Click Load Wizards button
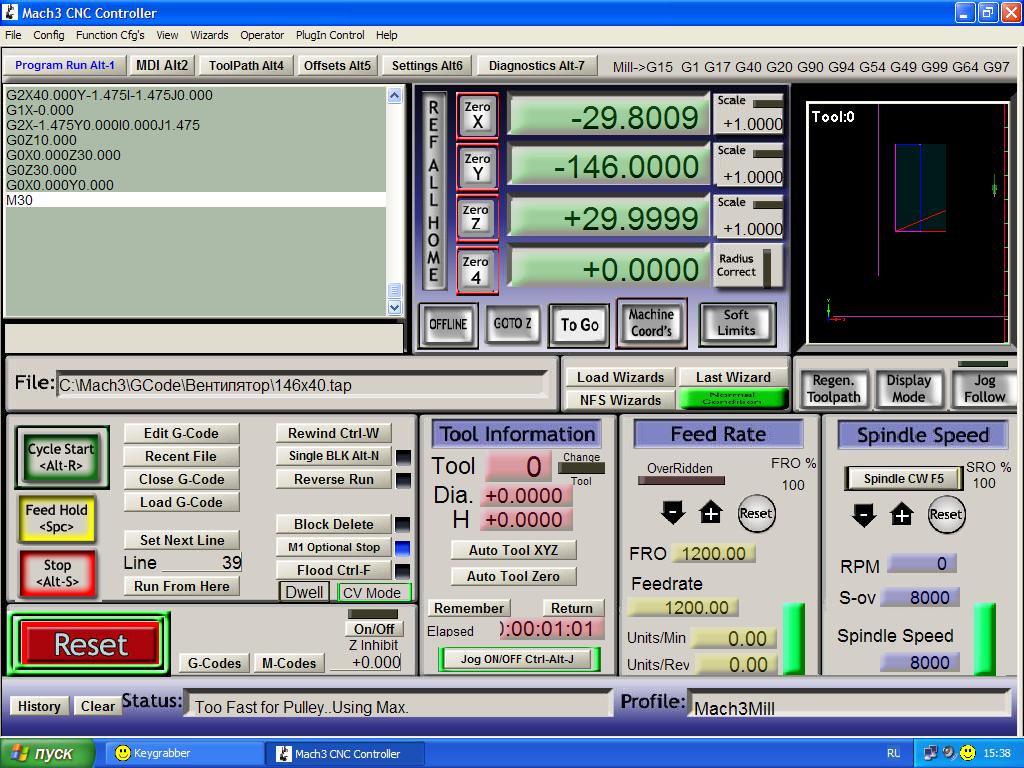Screen dimensions: 1024x768 [x=620, y=377]
